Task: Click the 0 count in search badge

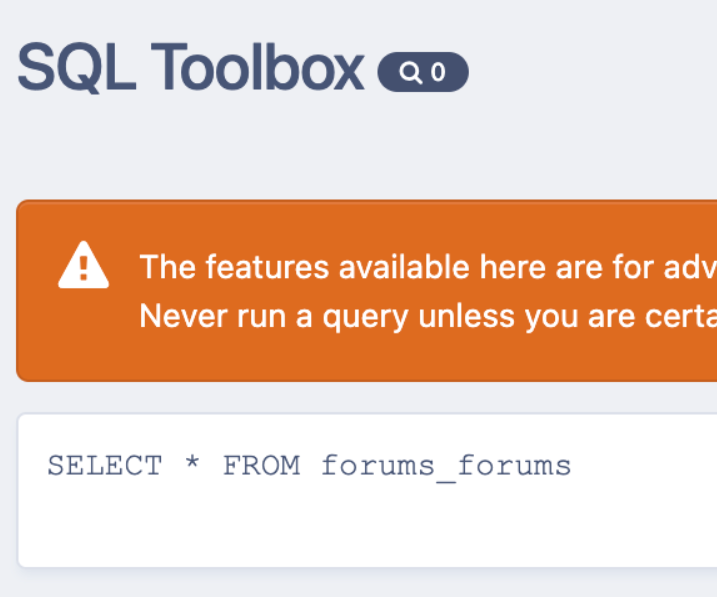Action: (x=438, y=72)
